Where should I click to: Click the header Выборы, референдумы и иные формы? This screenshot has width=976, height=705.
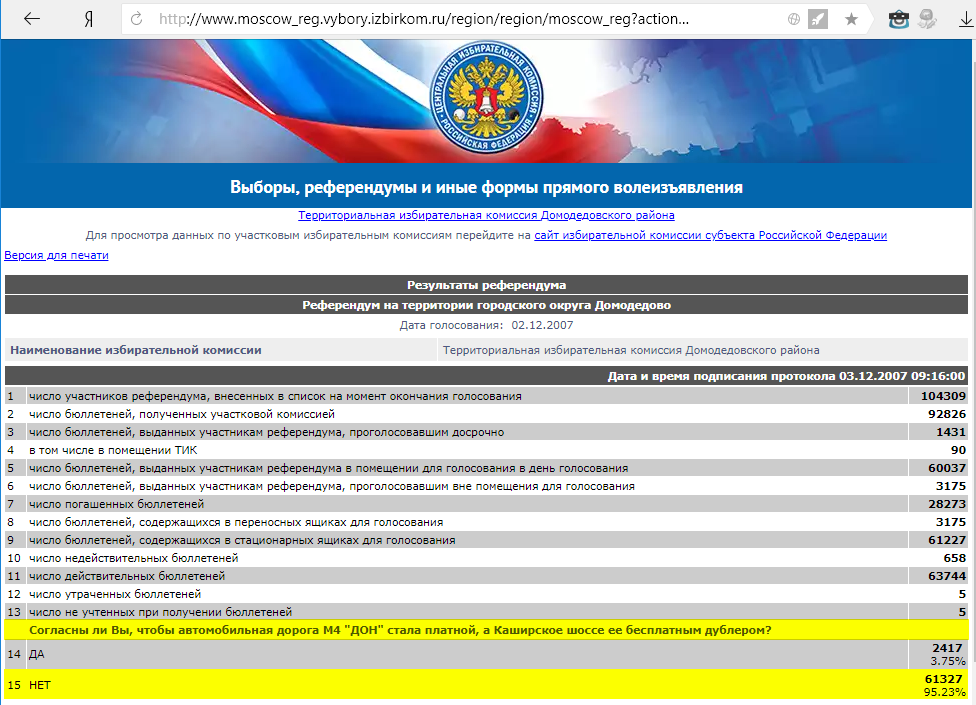[486, 187]
